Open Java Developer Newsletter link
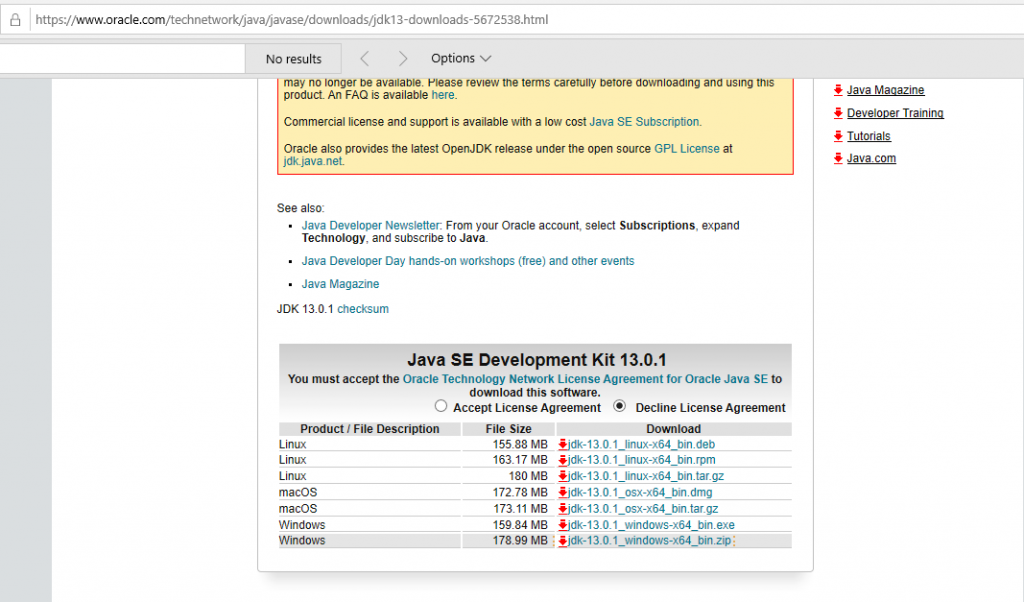 pyautogui.click(x=371, y=225)
